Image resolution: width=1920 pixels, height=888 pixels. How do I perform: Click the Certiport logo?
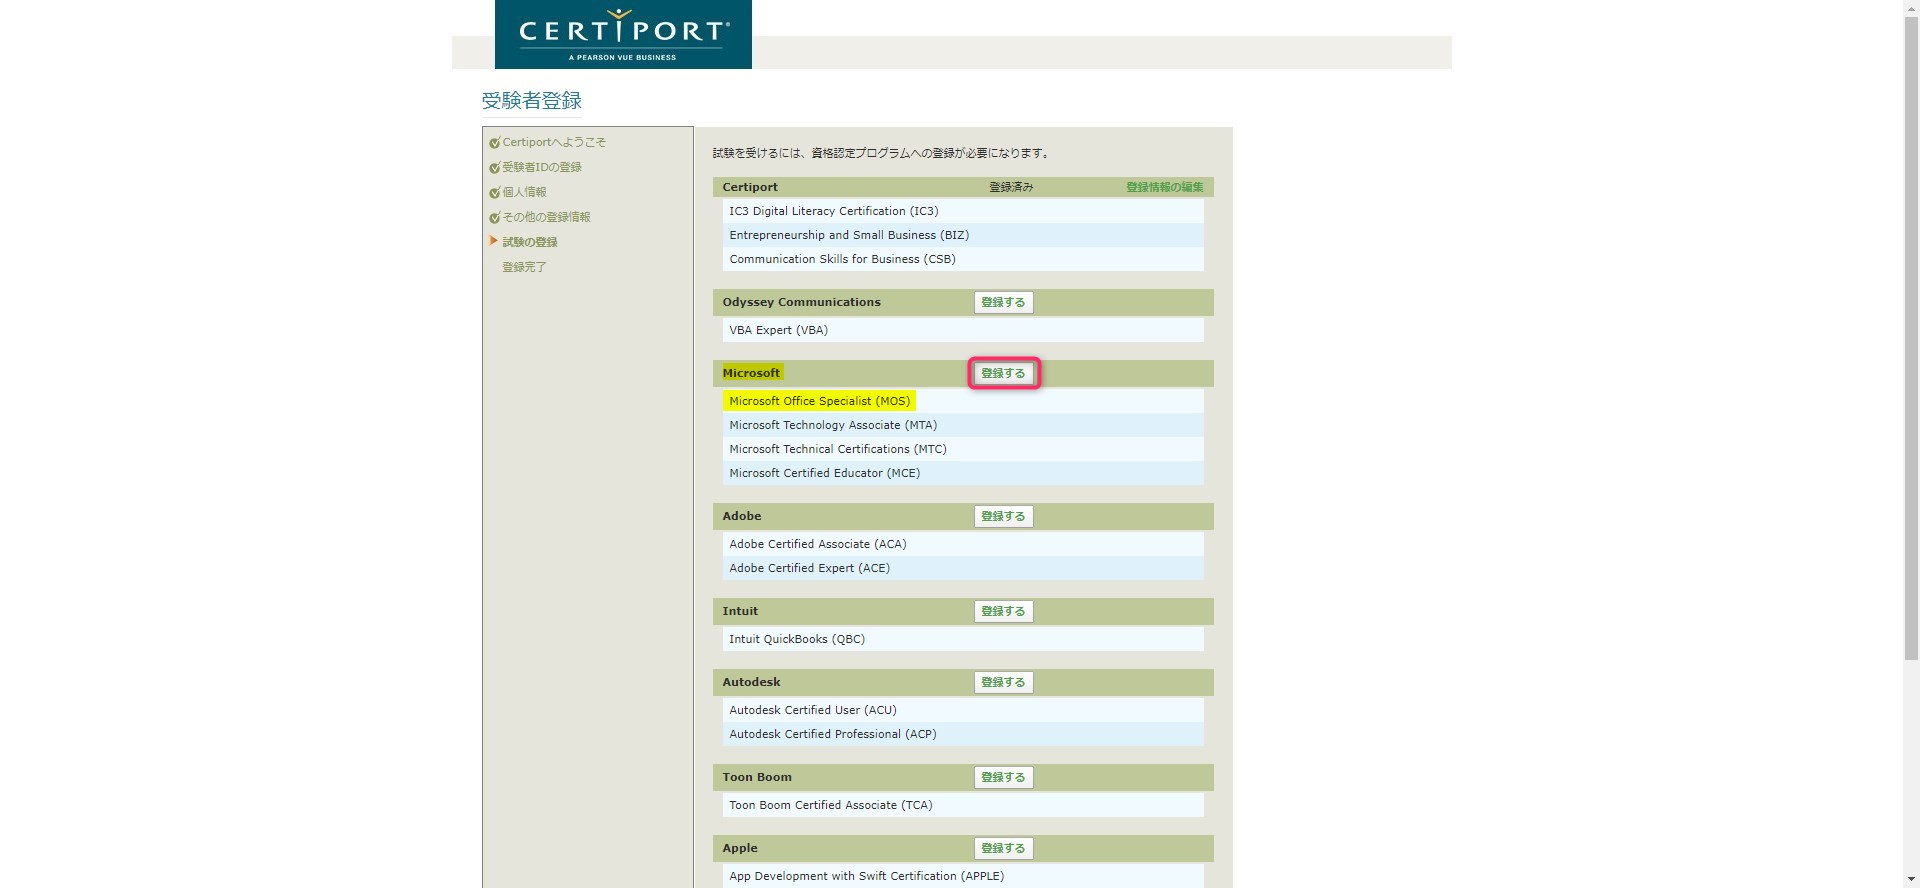(x=623, y=34)
